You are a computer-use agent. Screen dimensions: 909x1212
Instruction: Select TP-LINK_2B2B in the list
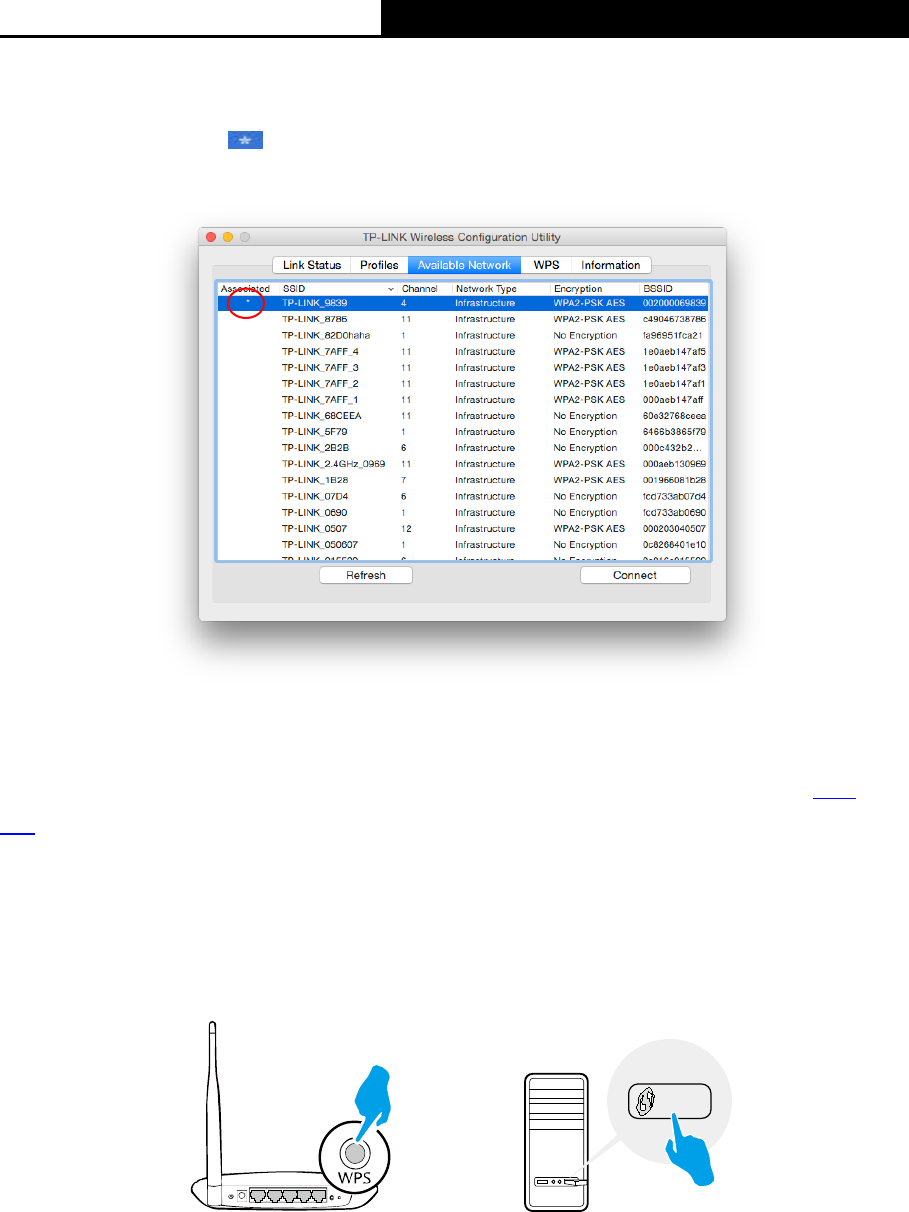[463, 448]
